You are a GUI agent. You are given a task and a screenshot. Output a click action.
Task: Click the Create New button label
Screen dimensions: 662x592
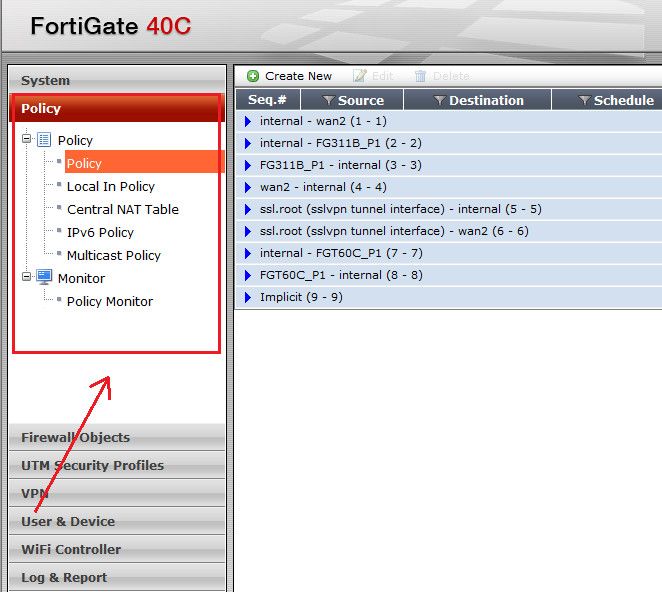[x=298, y=76]
